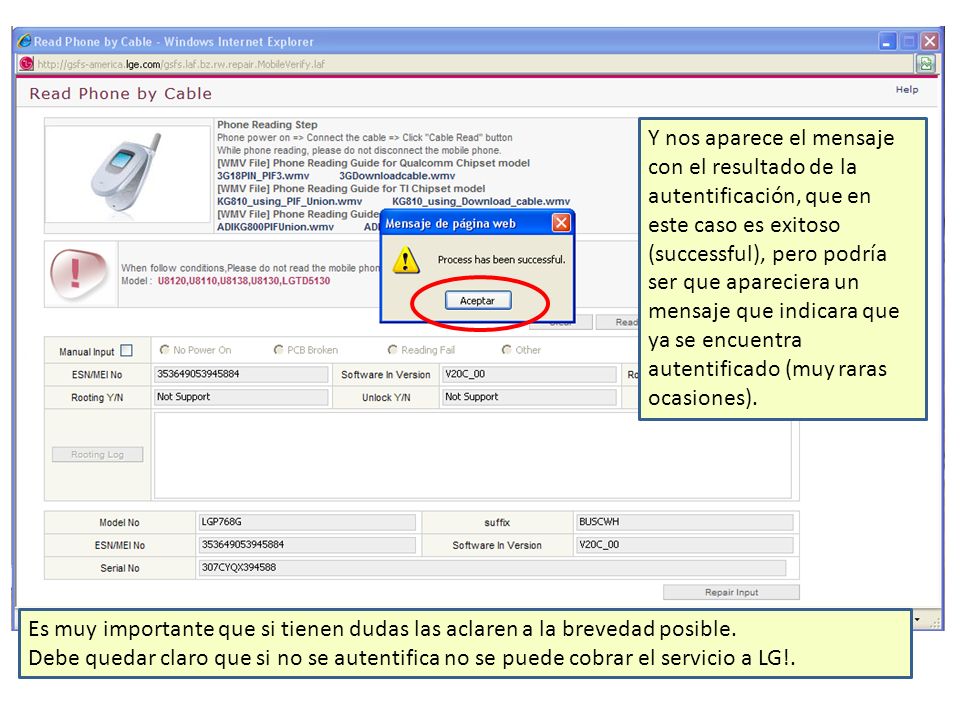This screenshot has width=960, height=720.
Task: Minimize the Internet Explorer window
Action: click(x=887, y=42)
